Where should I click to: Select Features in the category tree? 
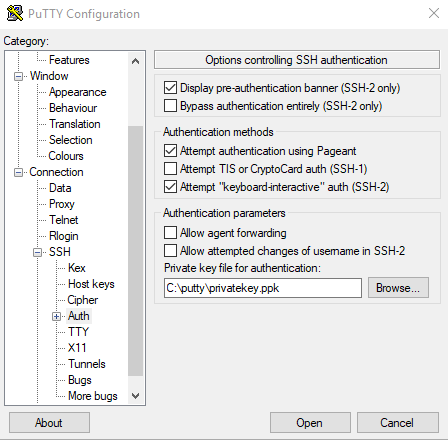(69, 60)
